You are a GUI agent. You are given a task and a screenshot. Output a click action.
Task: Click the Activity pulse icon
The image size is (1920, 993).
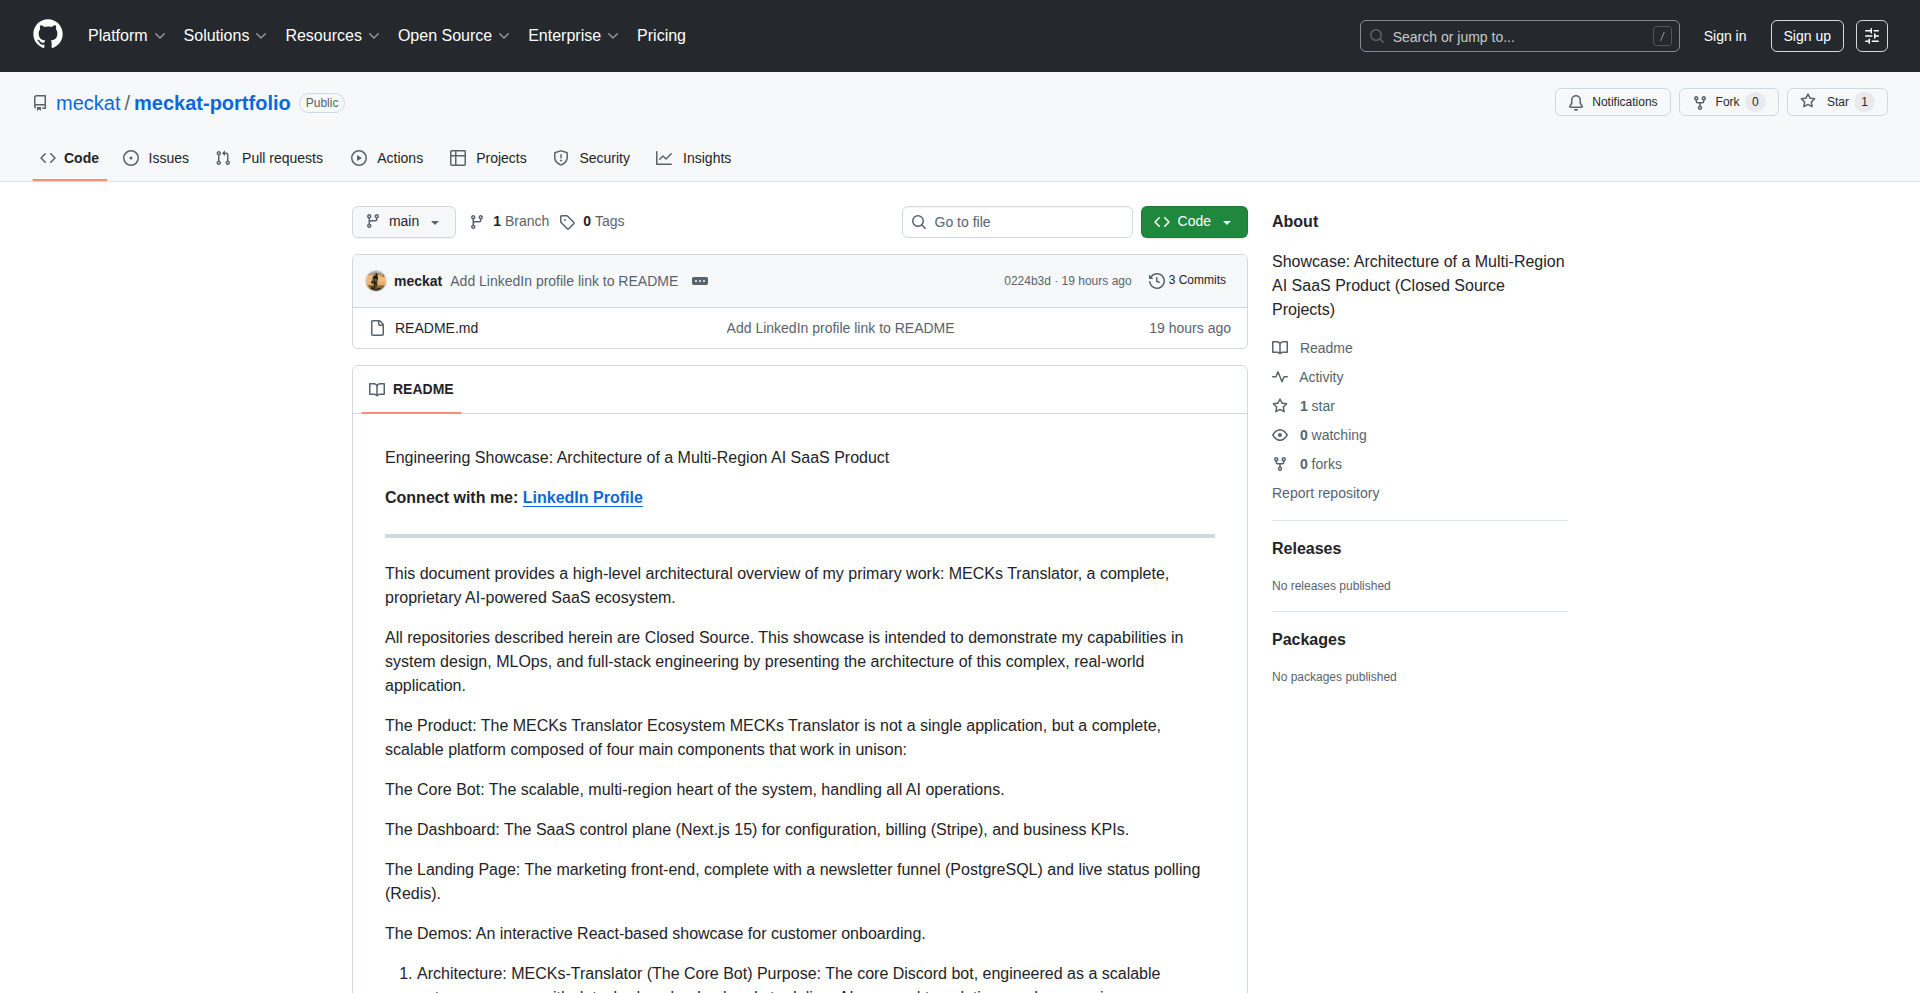coord(1281,377)
